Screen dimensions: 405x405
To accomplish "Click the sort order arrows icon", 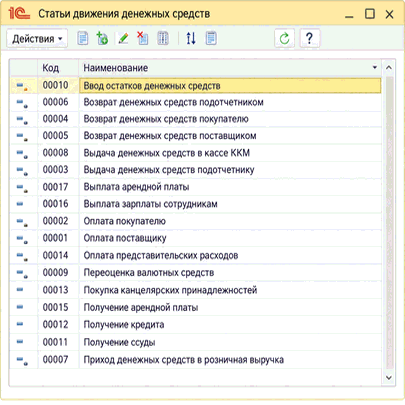I will (x=191, y=38).
